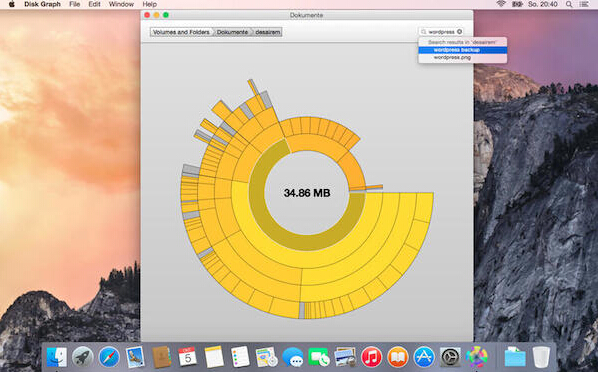598x372 pixels.
Task: Select 'wordpress backup' search result
Action: coord(463,50)
